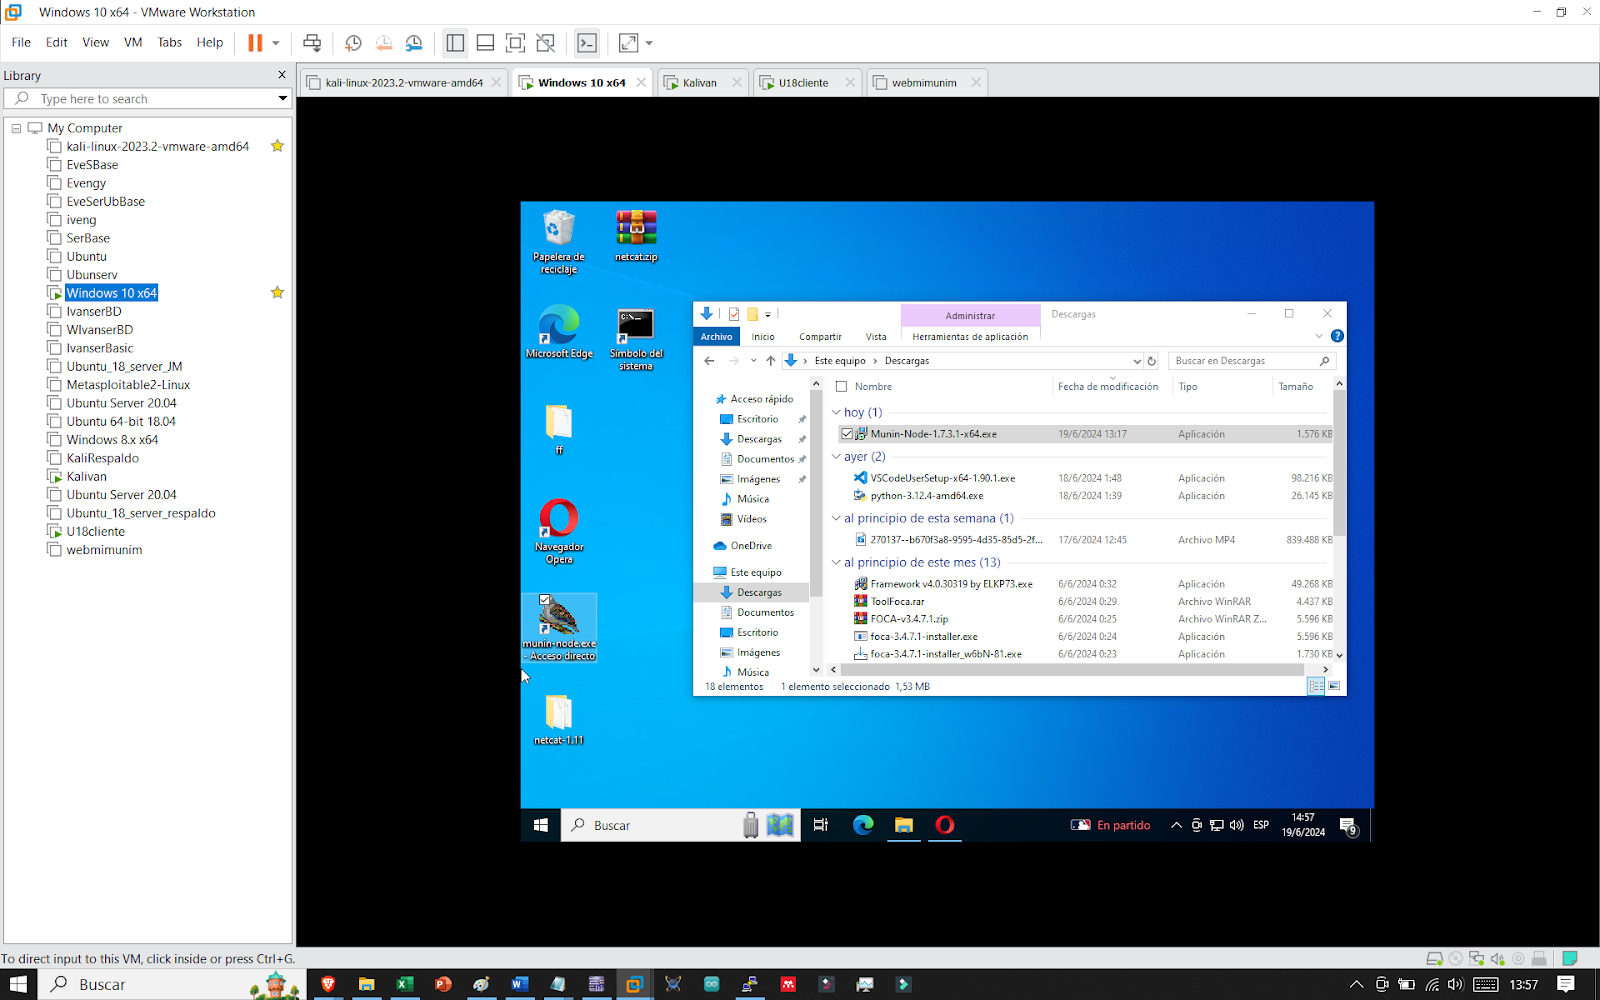Collapse the My Computer tree node

click(16, 128)
